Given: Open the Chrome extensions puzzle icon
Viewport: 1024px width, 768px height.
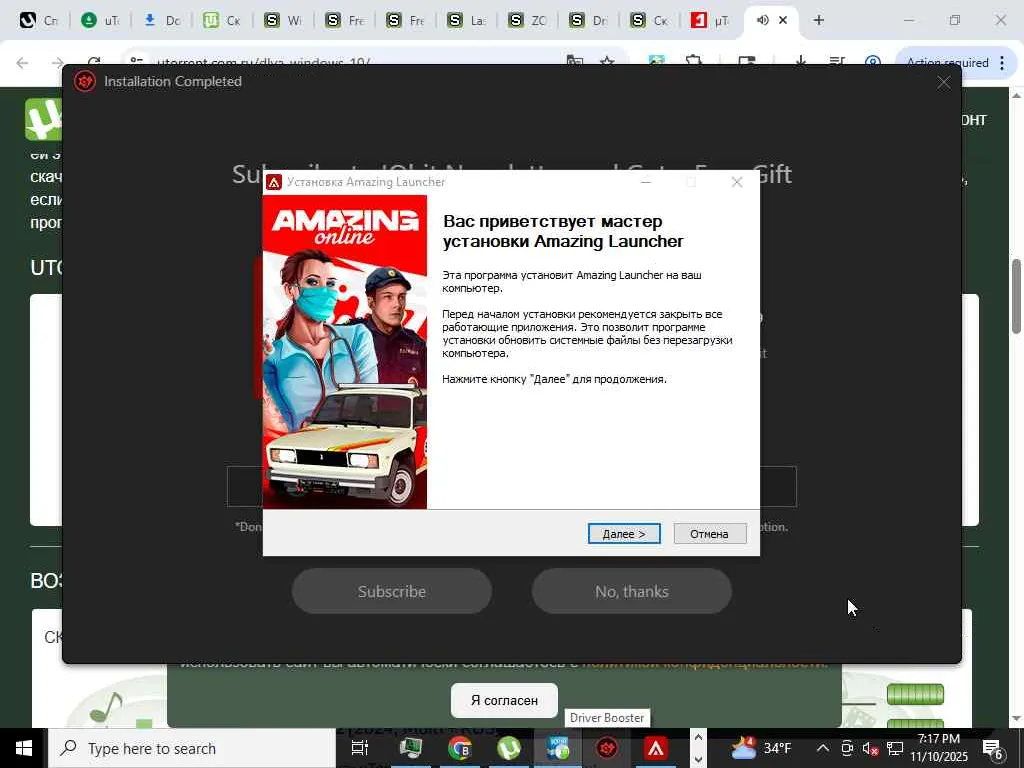Looking at the screenshot, I should coord(694,63).
